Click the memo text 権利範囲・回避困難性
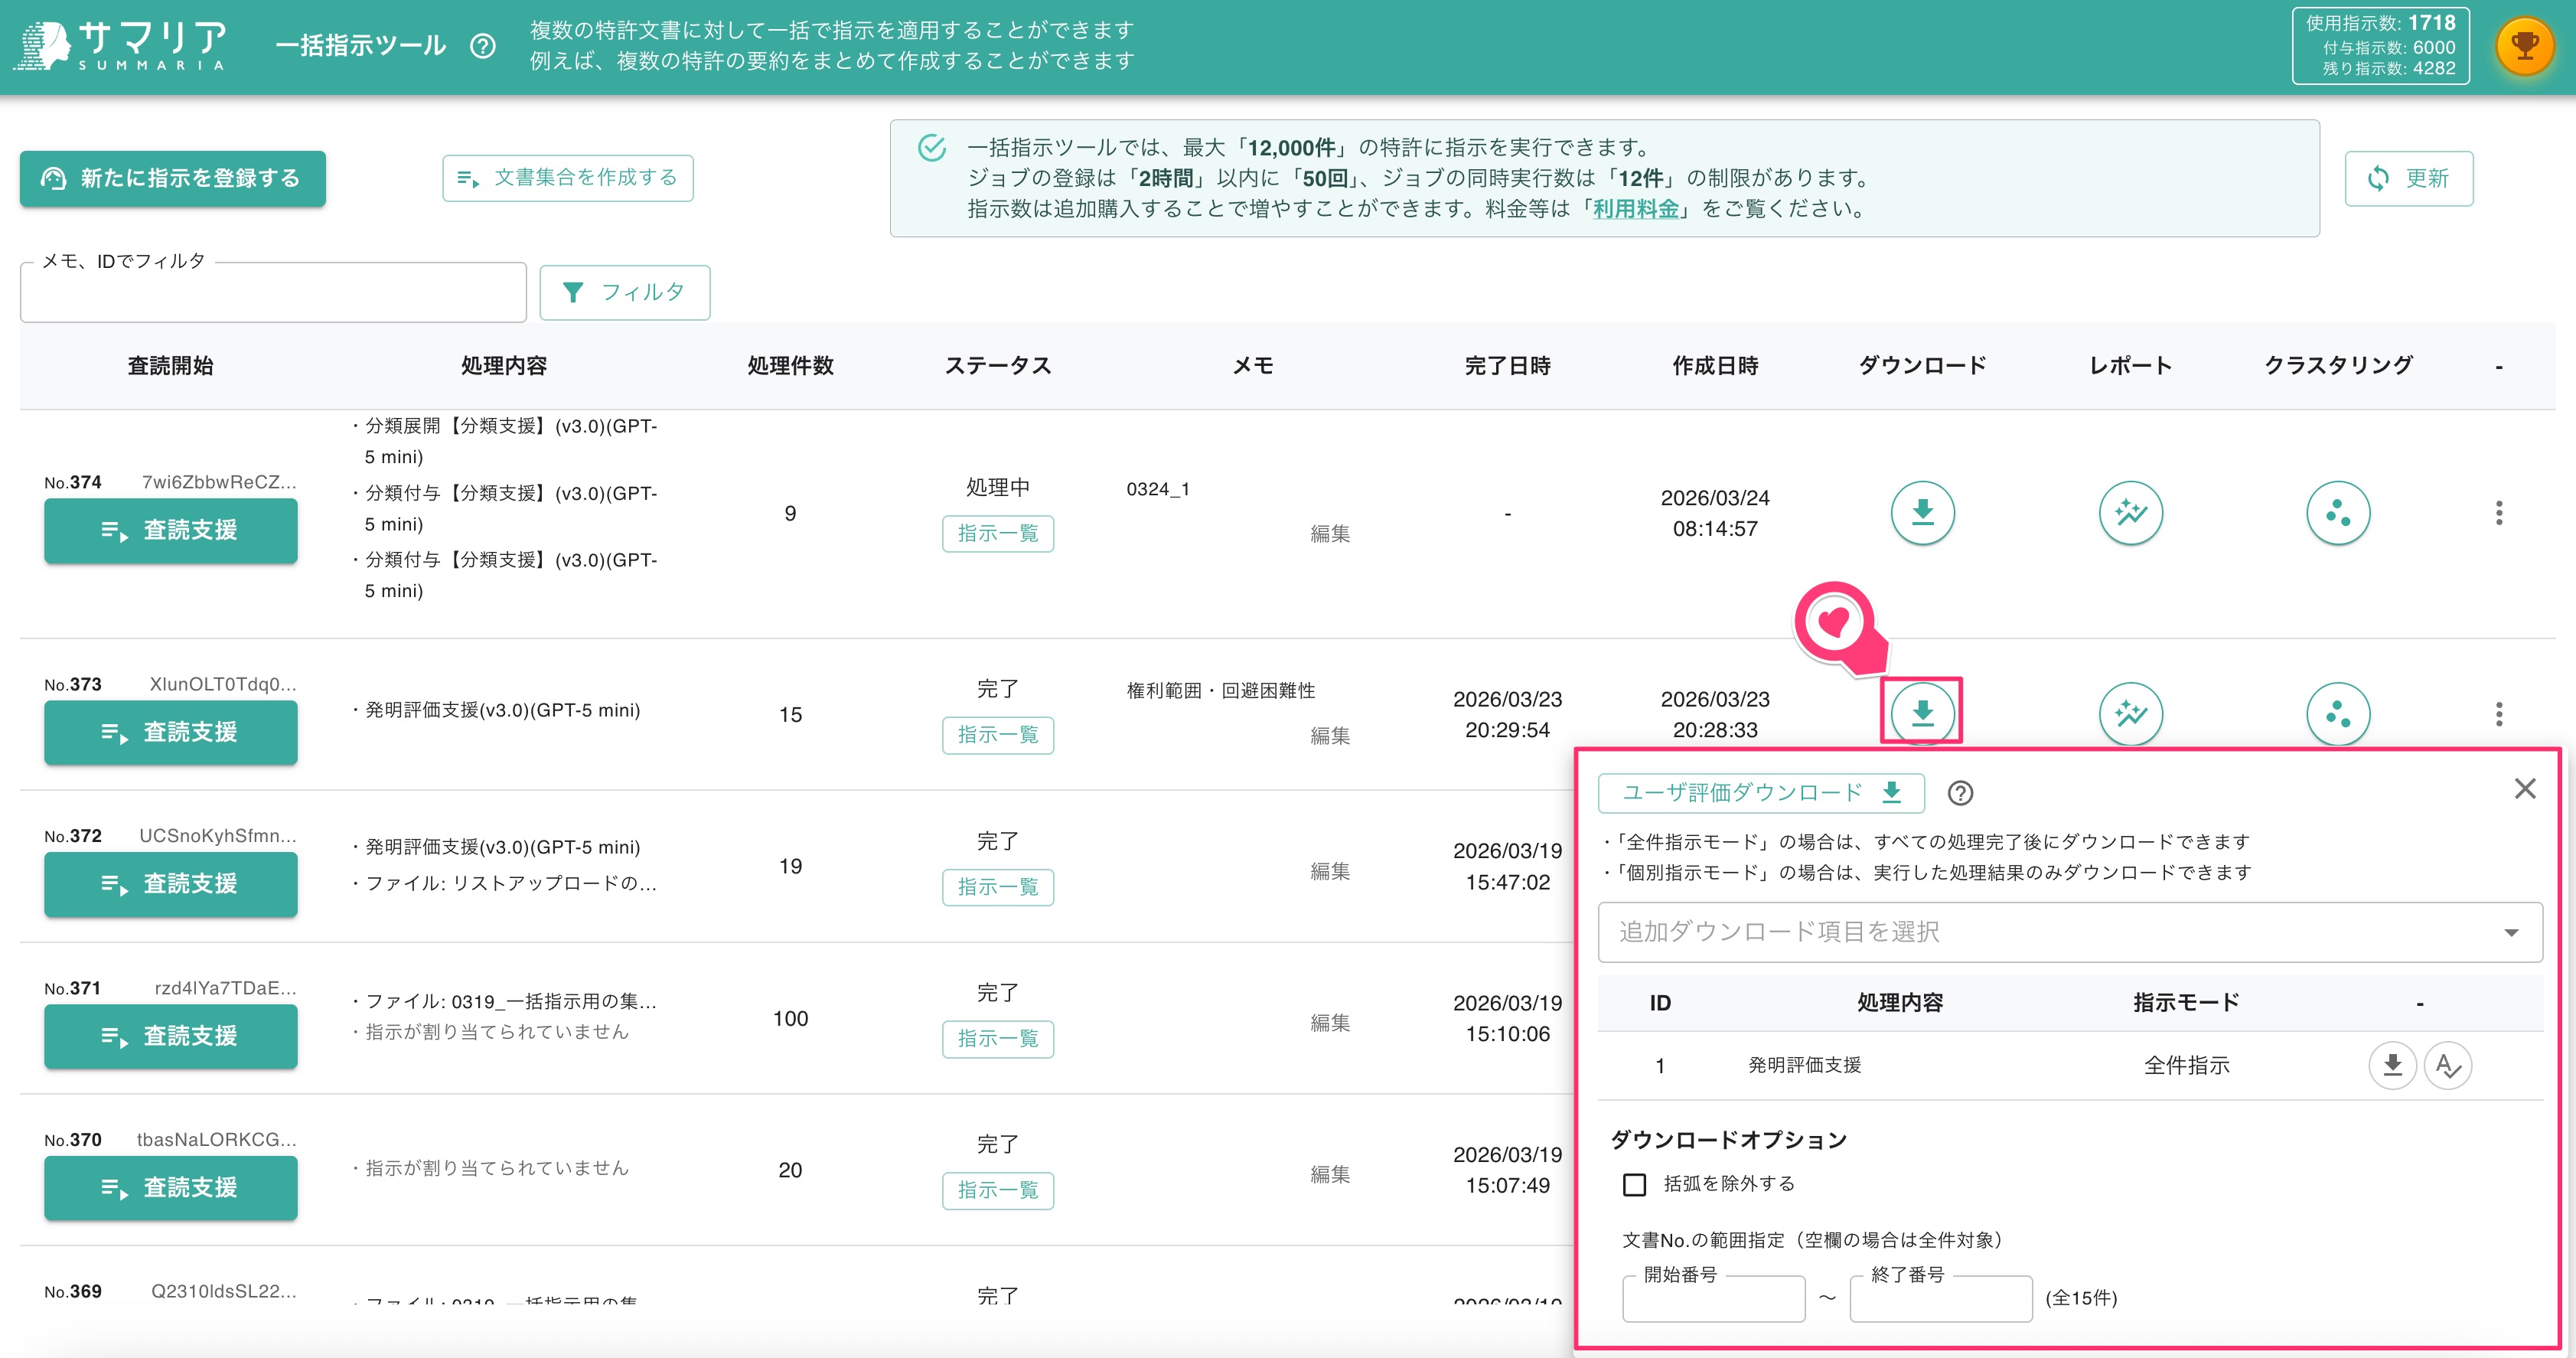 coord(1220,690)
